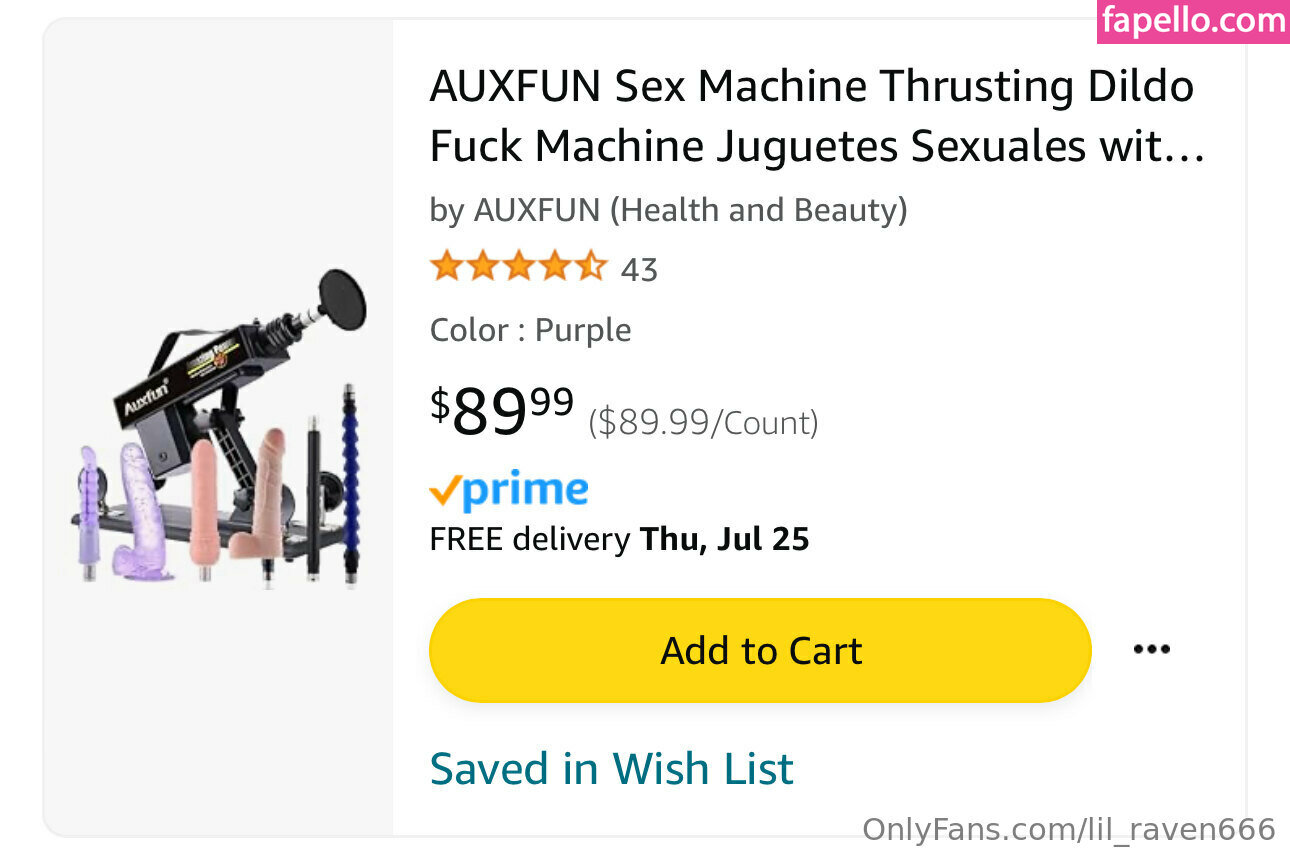The image size is (1290, 861).
Task: Click the by AUXFUN (Health and Beauty) line
Action: pyautogui.click(x=668, y=210)
